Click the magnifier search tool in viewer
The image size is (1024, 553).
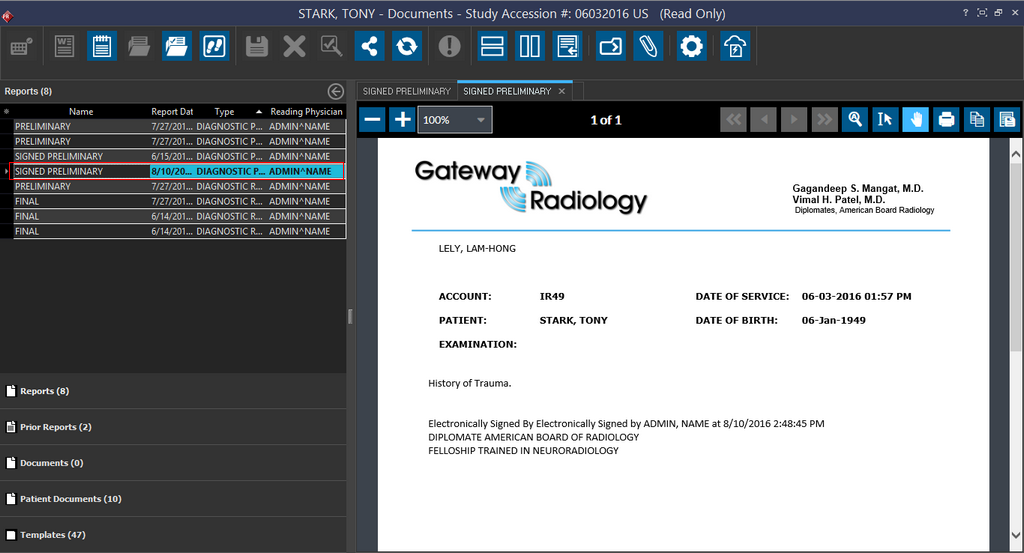pyautogui.click(x=855, y=120)
